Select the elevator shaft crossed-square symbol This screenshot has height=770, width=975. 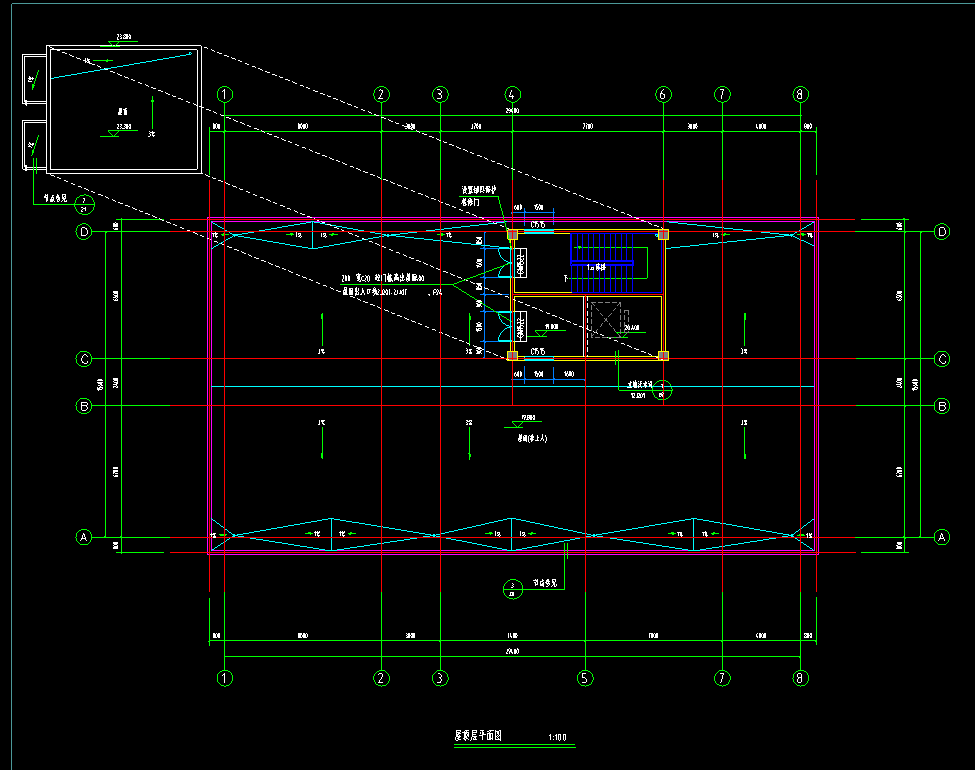605,321
